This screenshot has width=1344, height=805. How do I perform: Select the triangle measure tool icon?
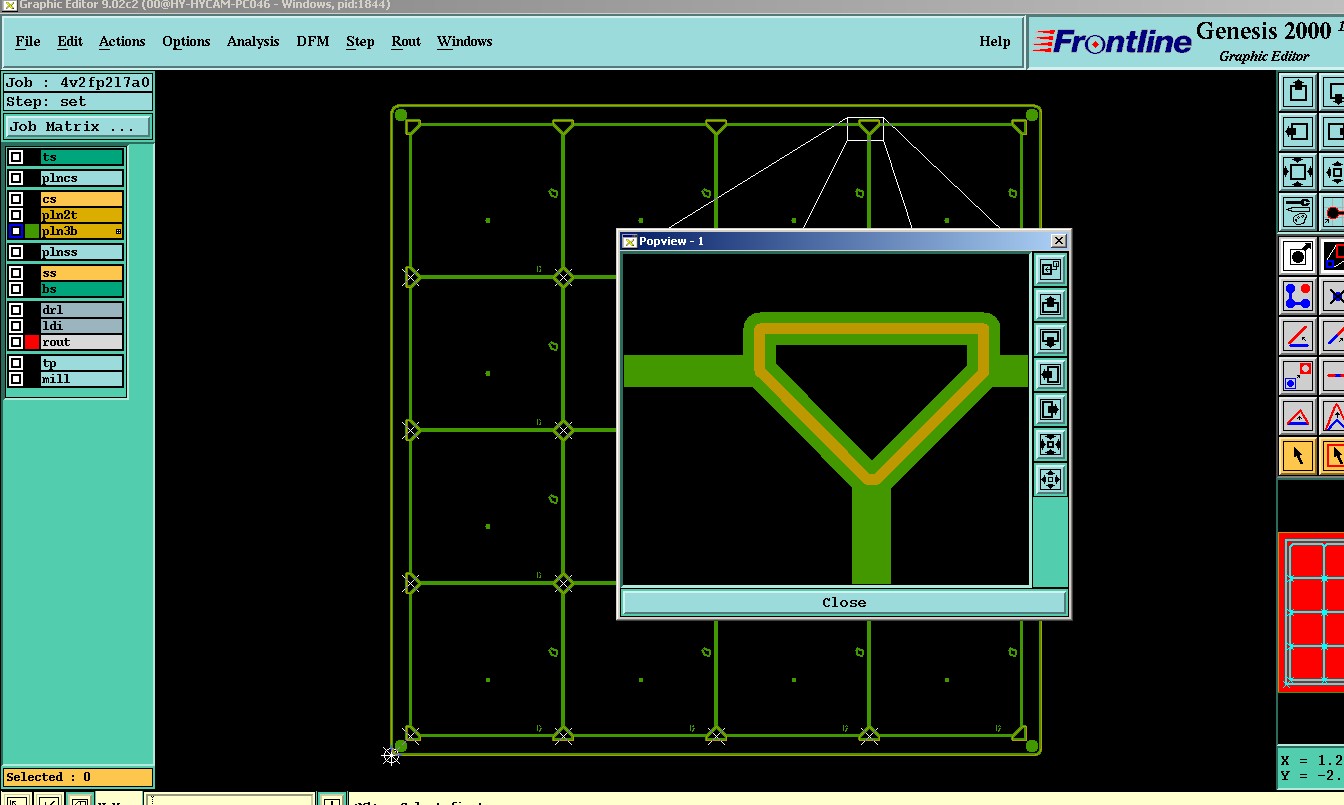(x=1298, y=416)
